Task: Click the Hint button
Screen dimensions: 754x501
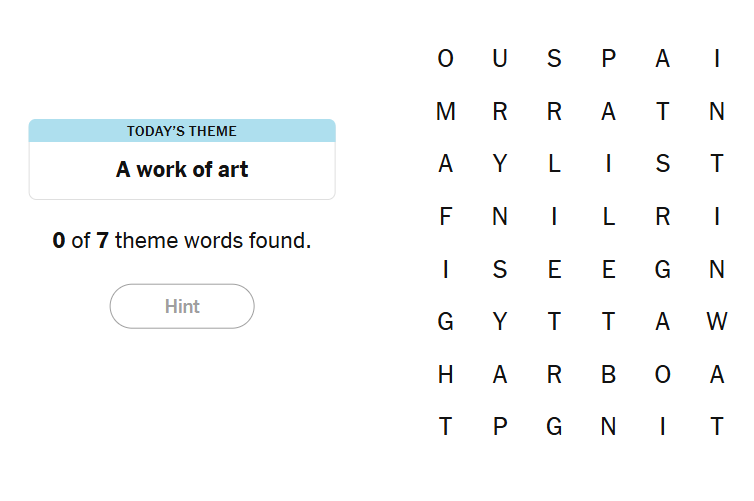Action: [182, 306]
